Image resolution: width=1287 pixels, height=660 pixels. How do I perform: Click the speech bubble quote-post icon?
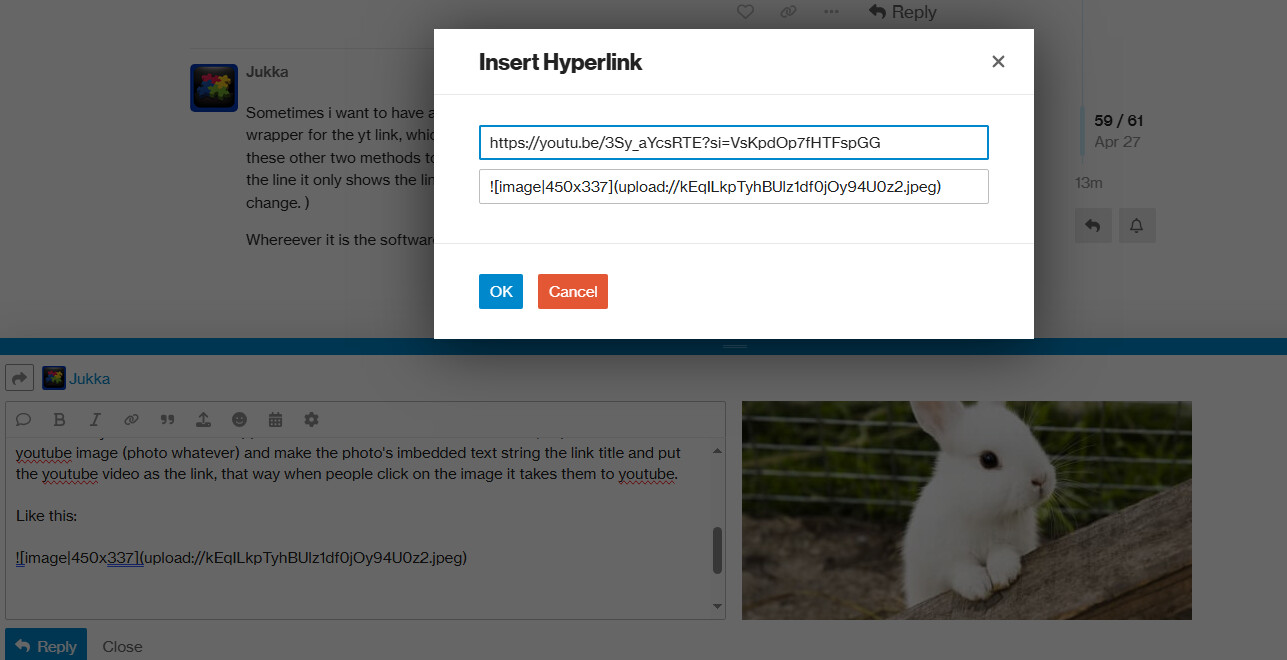(x=23, y=419)
